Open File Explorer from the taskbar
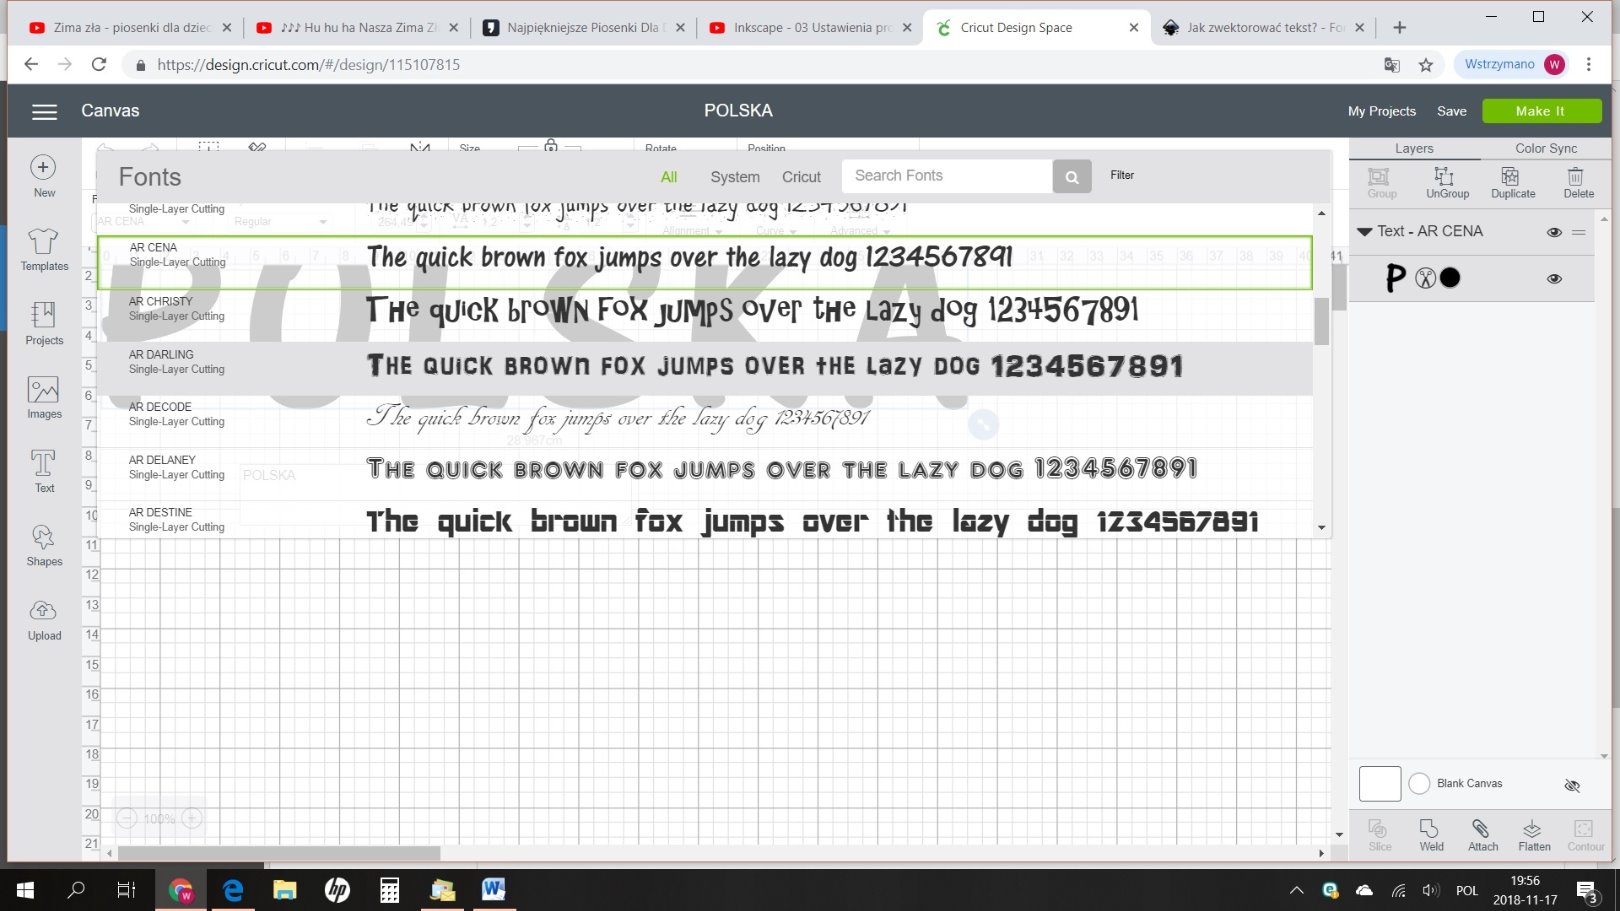This screenshot has width=1620, height=911. pos(285,889)
